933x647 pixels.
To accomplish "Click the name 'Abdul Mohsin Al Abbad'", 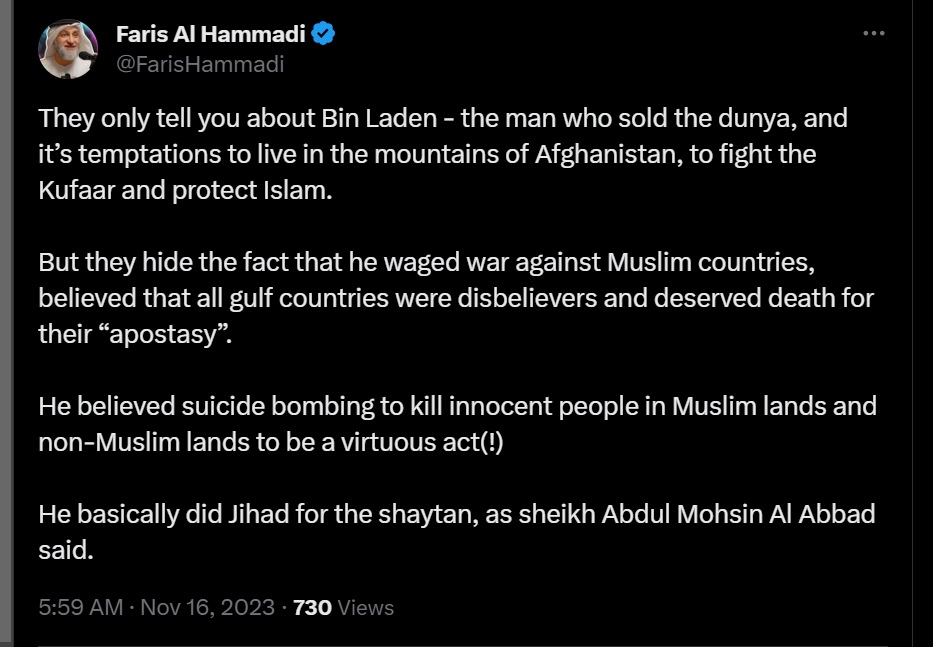I will [x=738, y=514].
